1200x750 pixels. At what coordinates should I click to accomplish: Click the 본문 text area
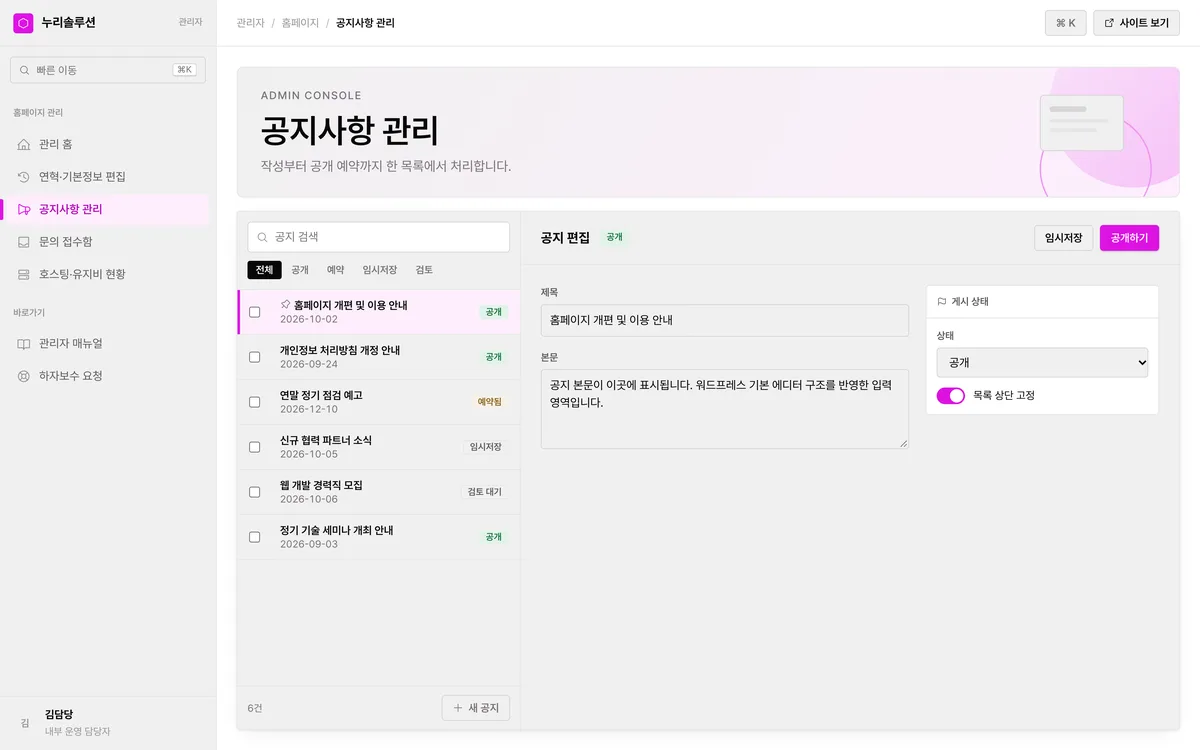click(x=725, y=409)
